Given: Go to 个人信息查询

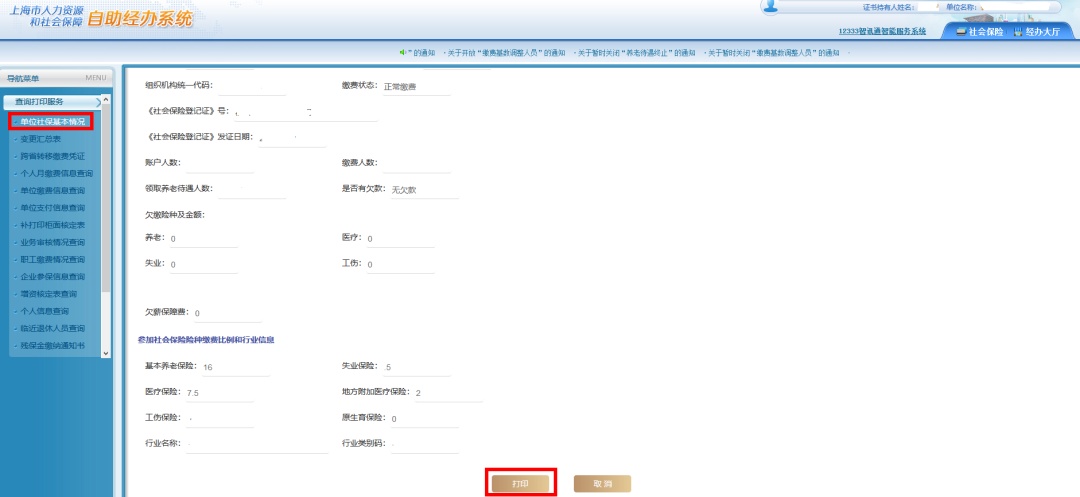Looking at the screenshot, I should point(44,311).
